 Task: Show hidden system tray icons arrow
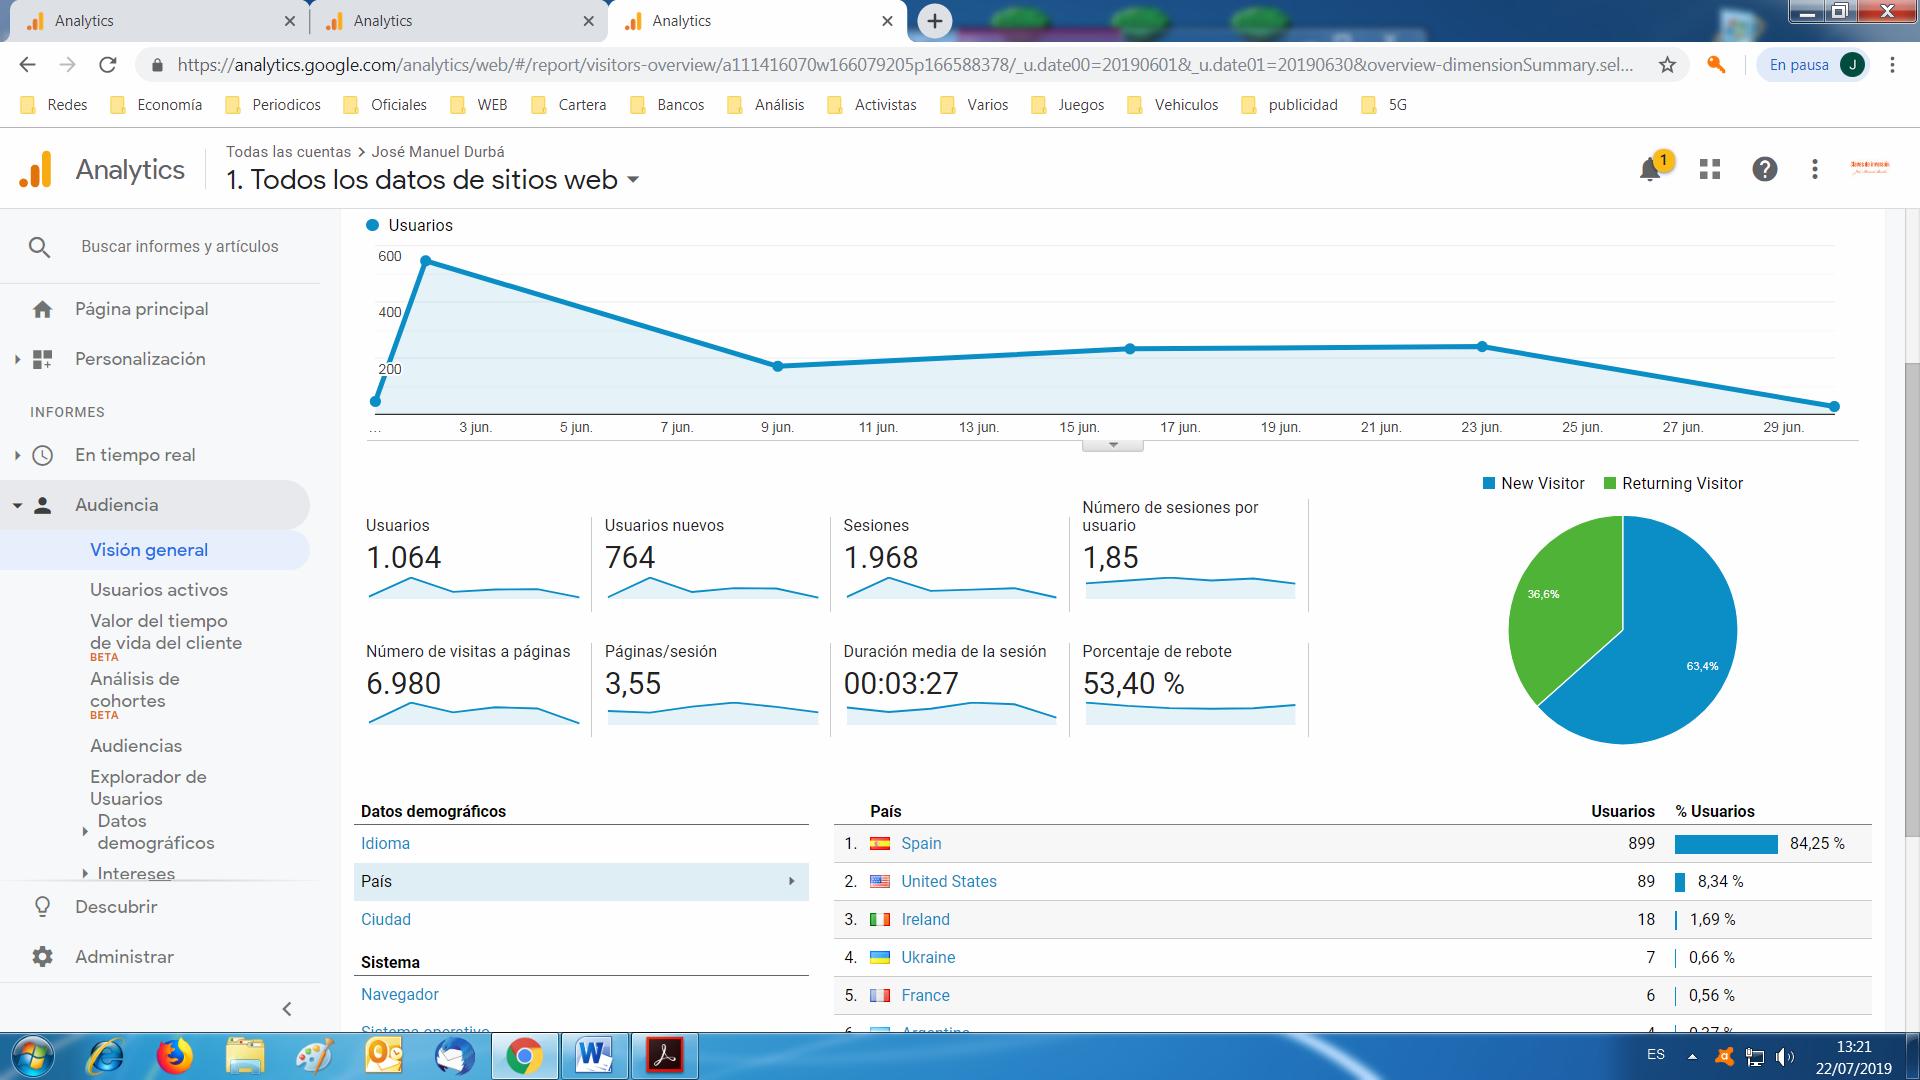pyautogui.click(x=1692, y=1056)
